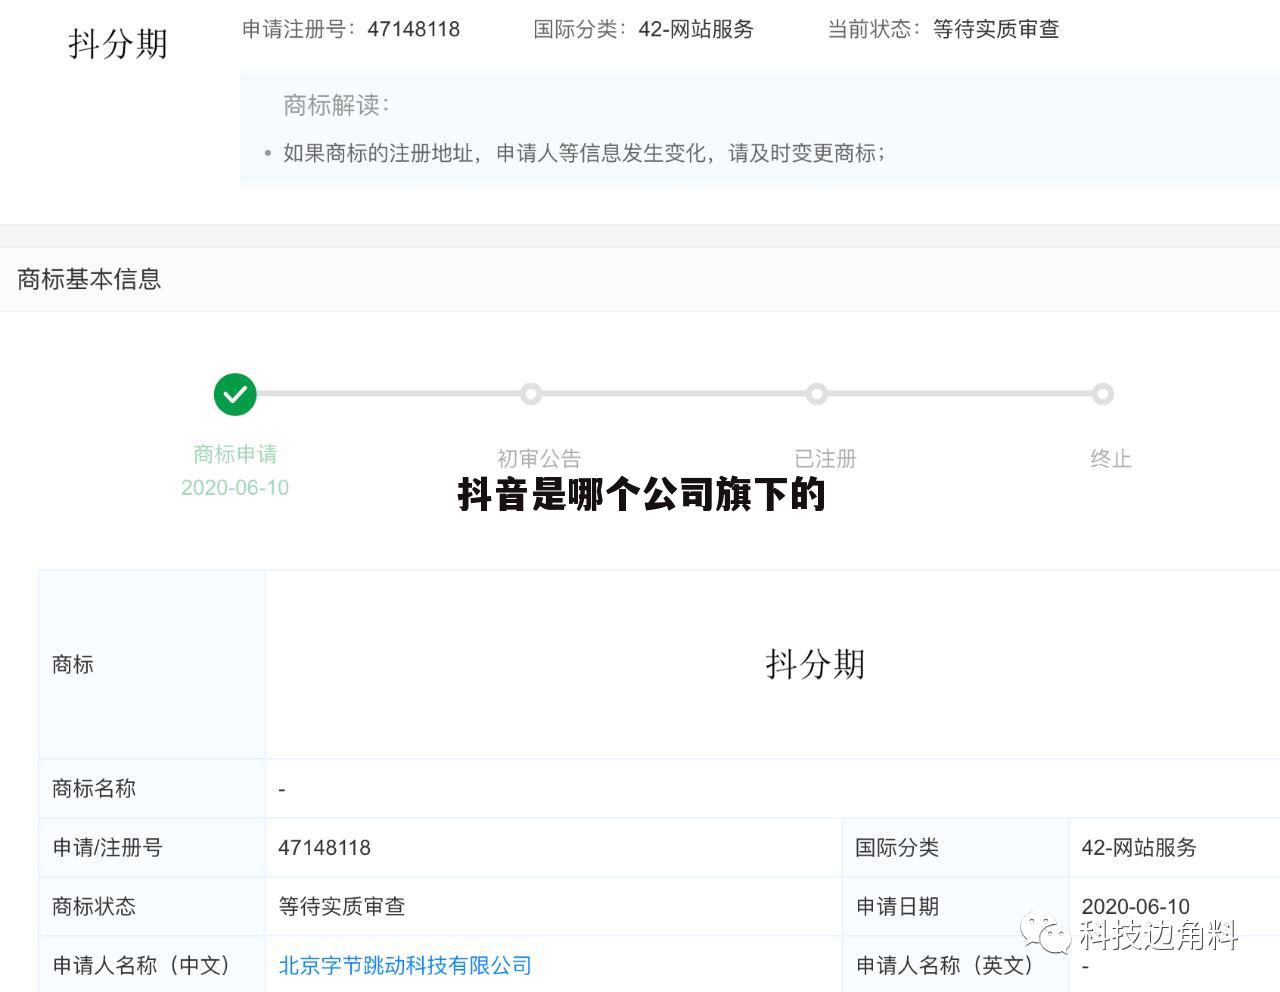The height and width of the screenshot is (992, 1280).
Task: Select the 已注册 progress step circle
Action: tap(817, 394)
